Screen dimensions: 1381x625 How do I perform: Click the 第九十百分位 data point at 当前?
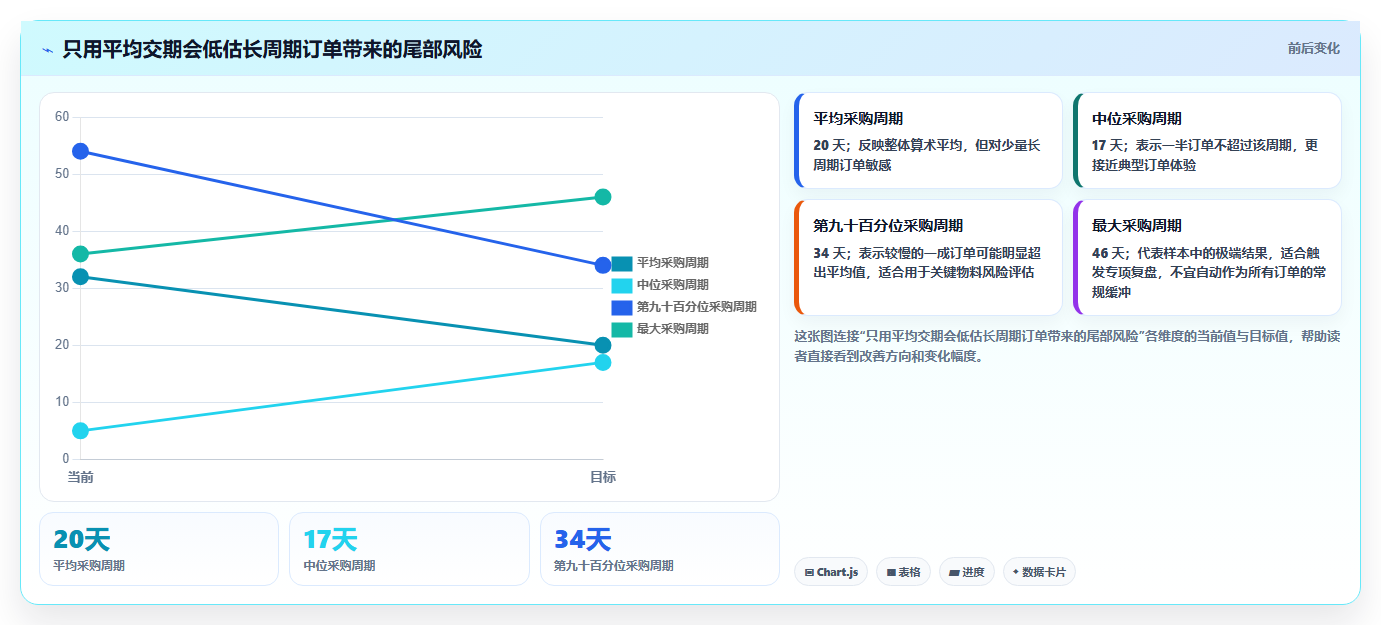81,151
